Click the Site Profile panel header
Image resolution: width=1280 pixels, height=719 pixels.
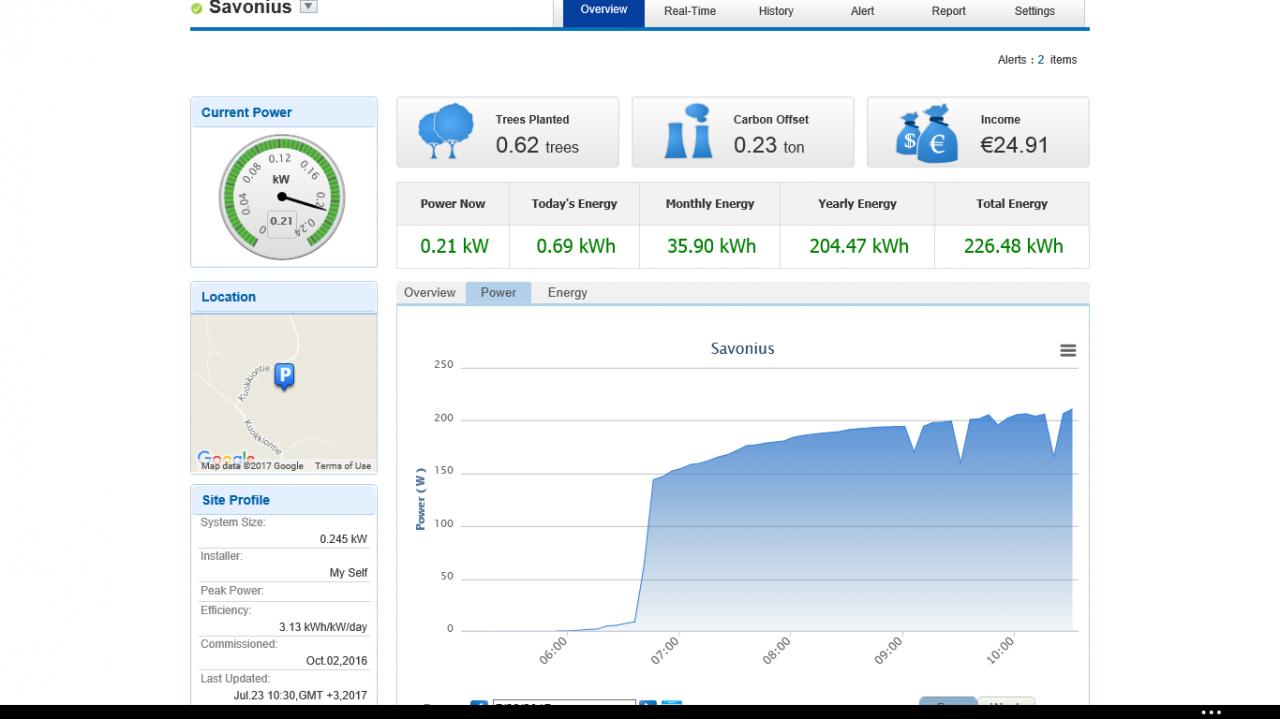tap(284, 500)
